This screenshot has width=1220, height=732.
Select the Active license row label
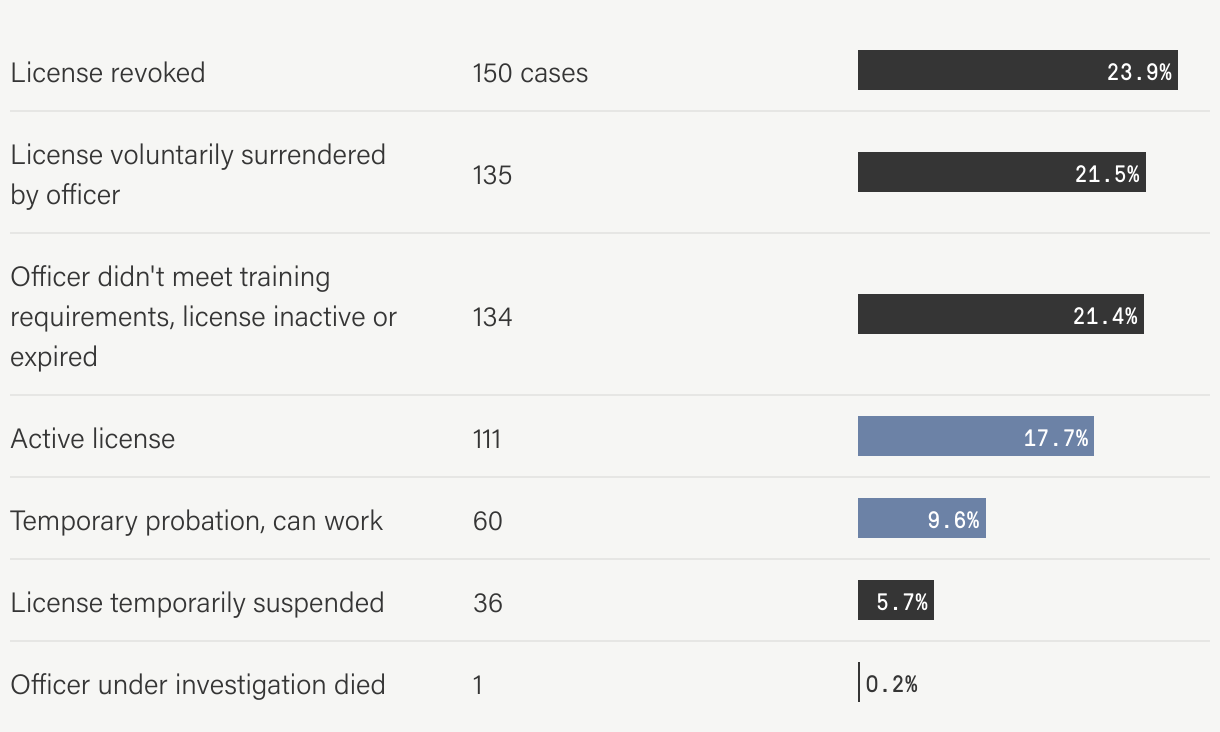pyautogui.click(x=93, y=438)
